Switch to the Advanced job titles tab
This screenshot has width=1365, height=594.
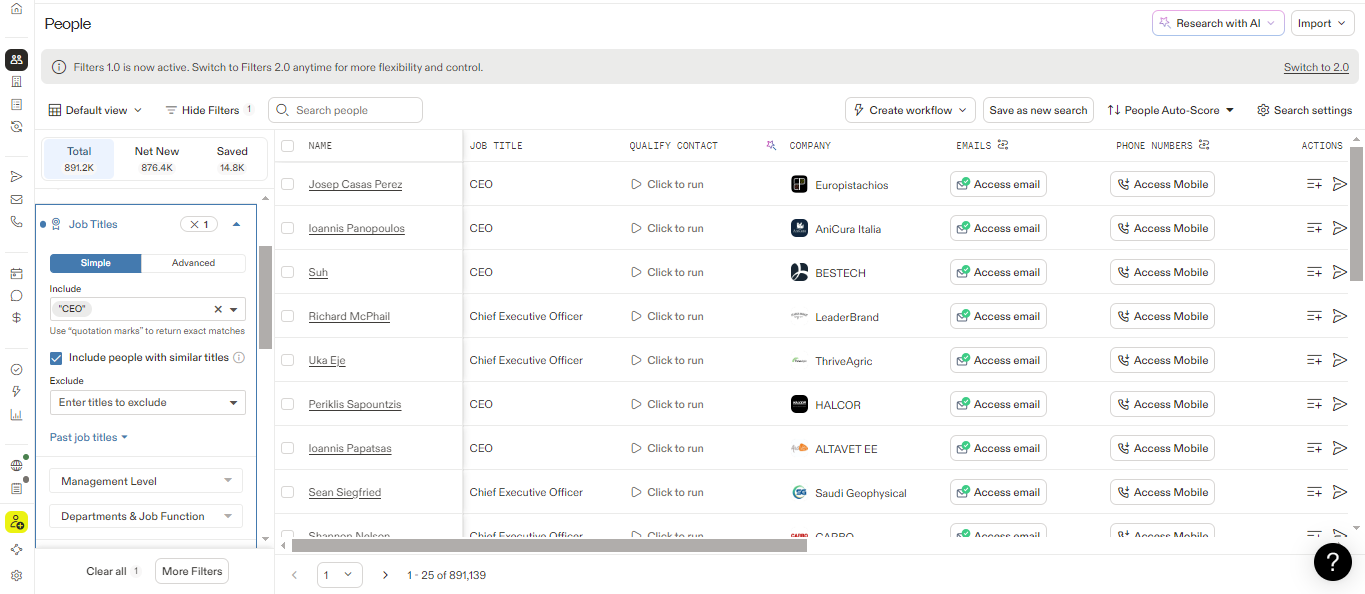tap(193, 263)
